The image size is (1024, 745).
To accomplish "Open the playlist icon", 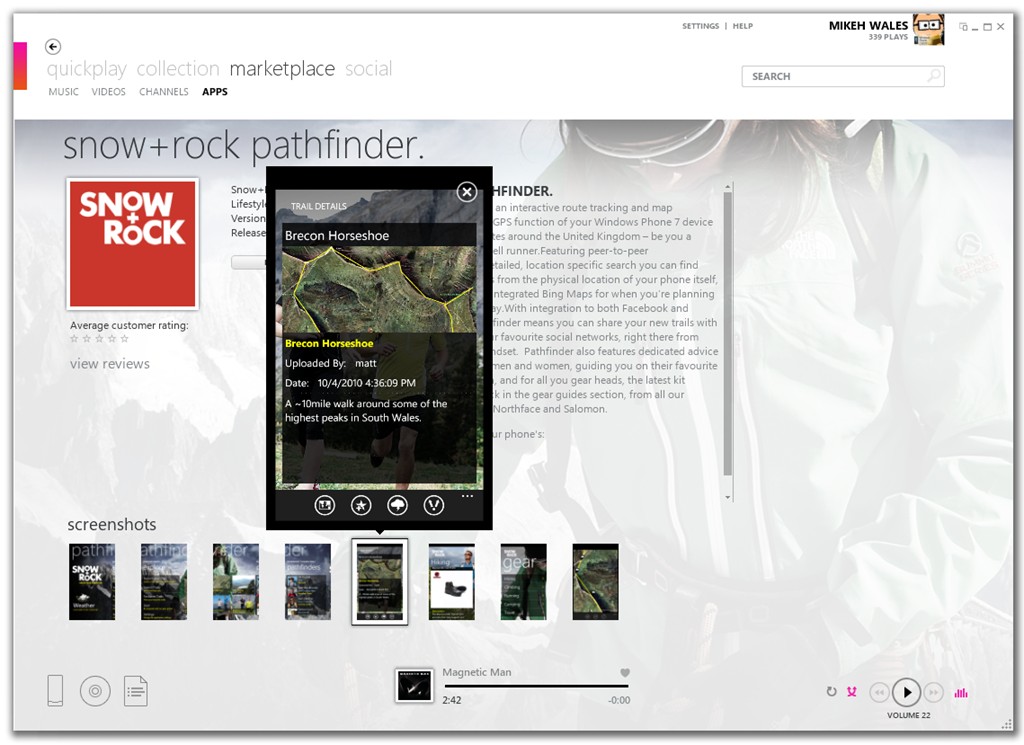I will tap(136, 691).
